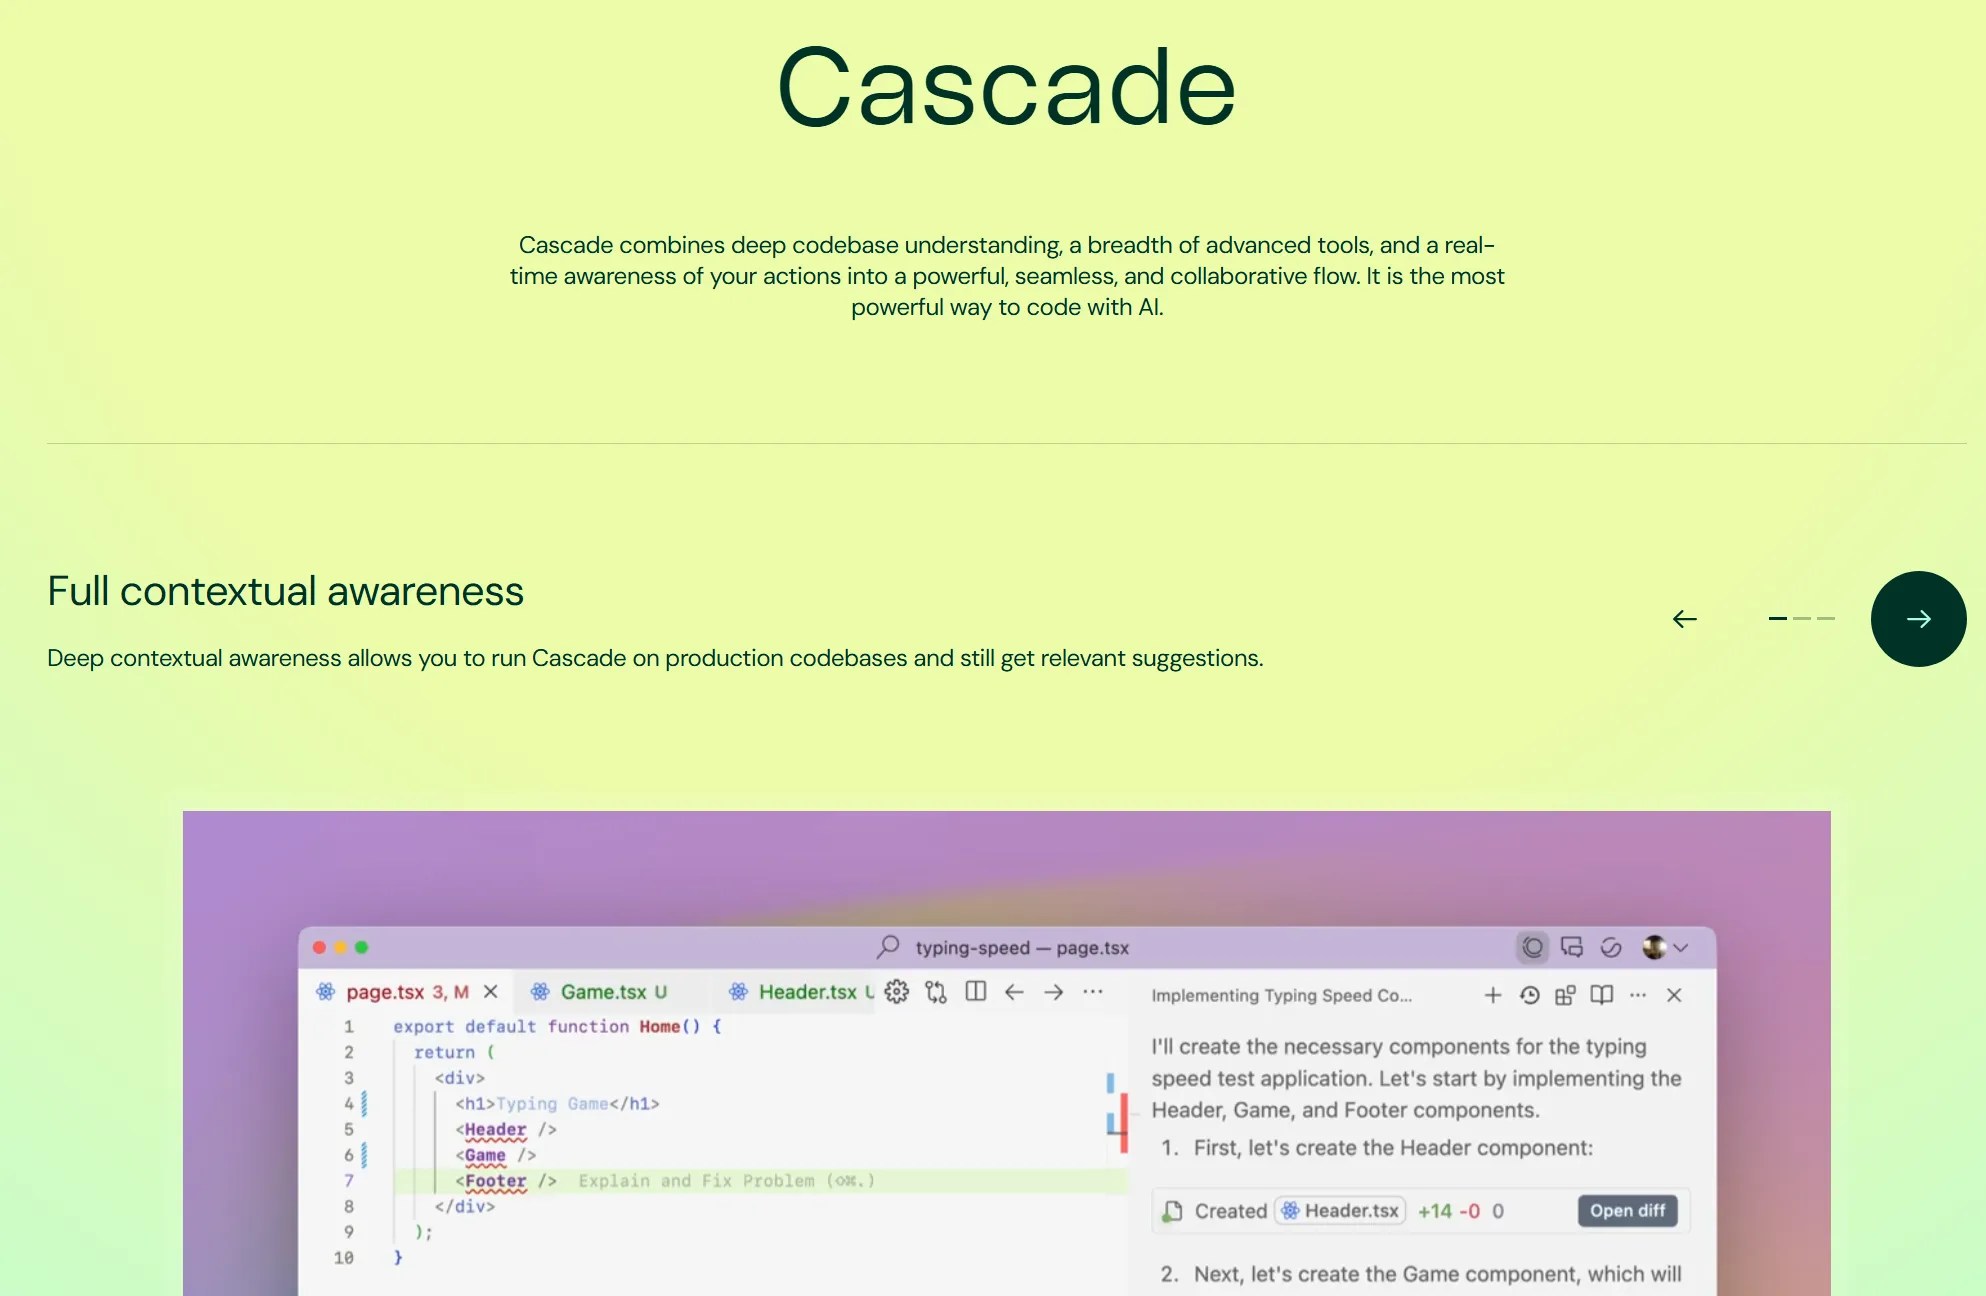Switch to the Game.tsx tab
1986x1296 pixels.
613,992
